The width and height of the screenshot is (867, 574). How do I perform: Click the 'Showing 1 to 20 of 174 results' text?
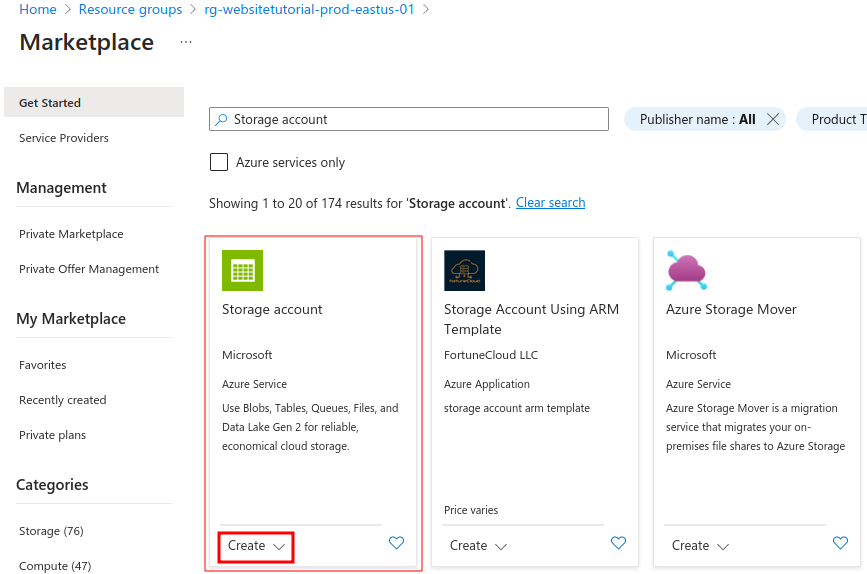pyautogui.click(x=359, y=203)
